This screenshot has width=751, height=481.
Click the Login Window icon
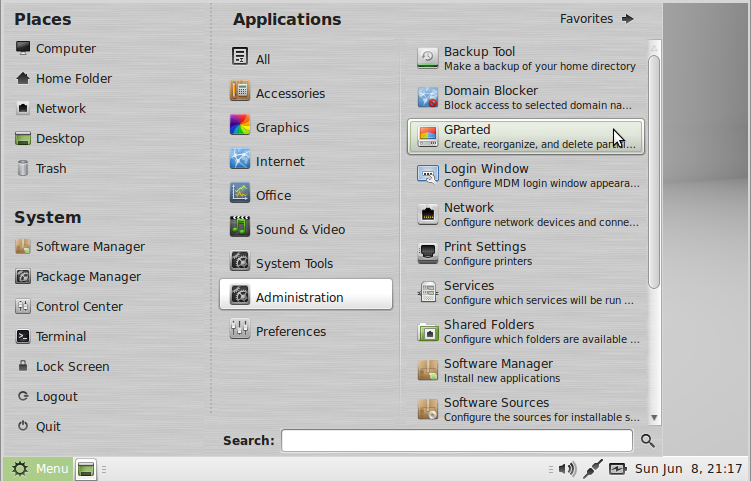pos(427,175)
